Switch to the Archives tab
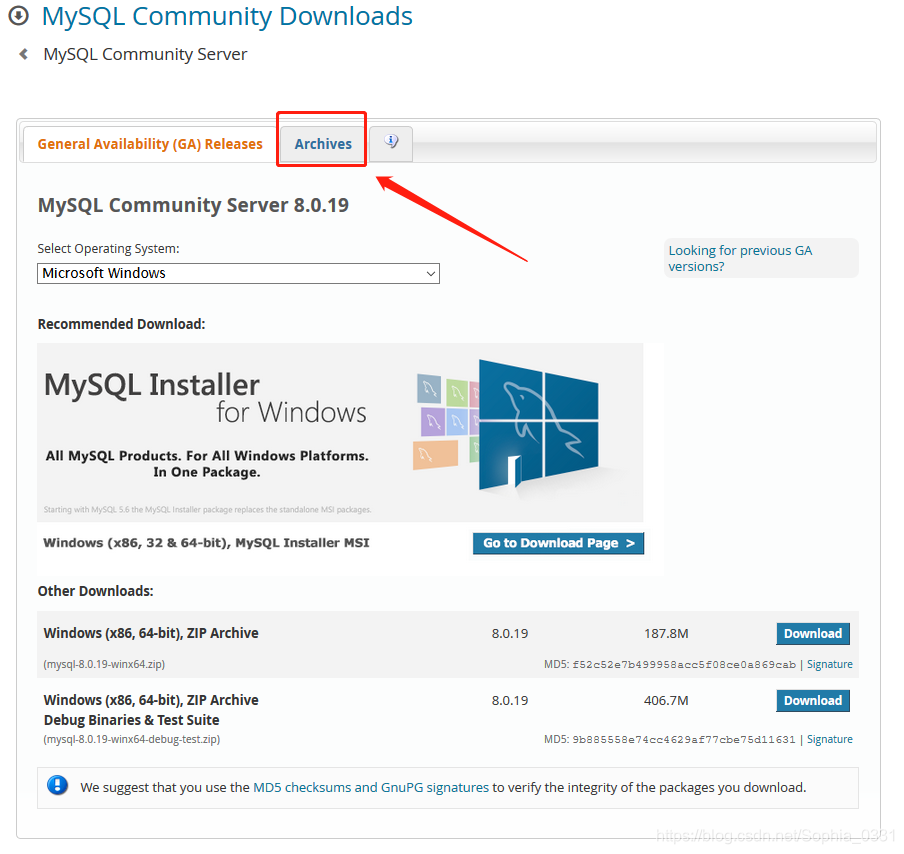The image size is (904, 854). 323,144
